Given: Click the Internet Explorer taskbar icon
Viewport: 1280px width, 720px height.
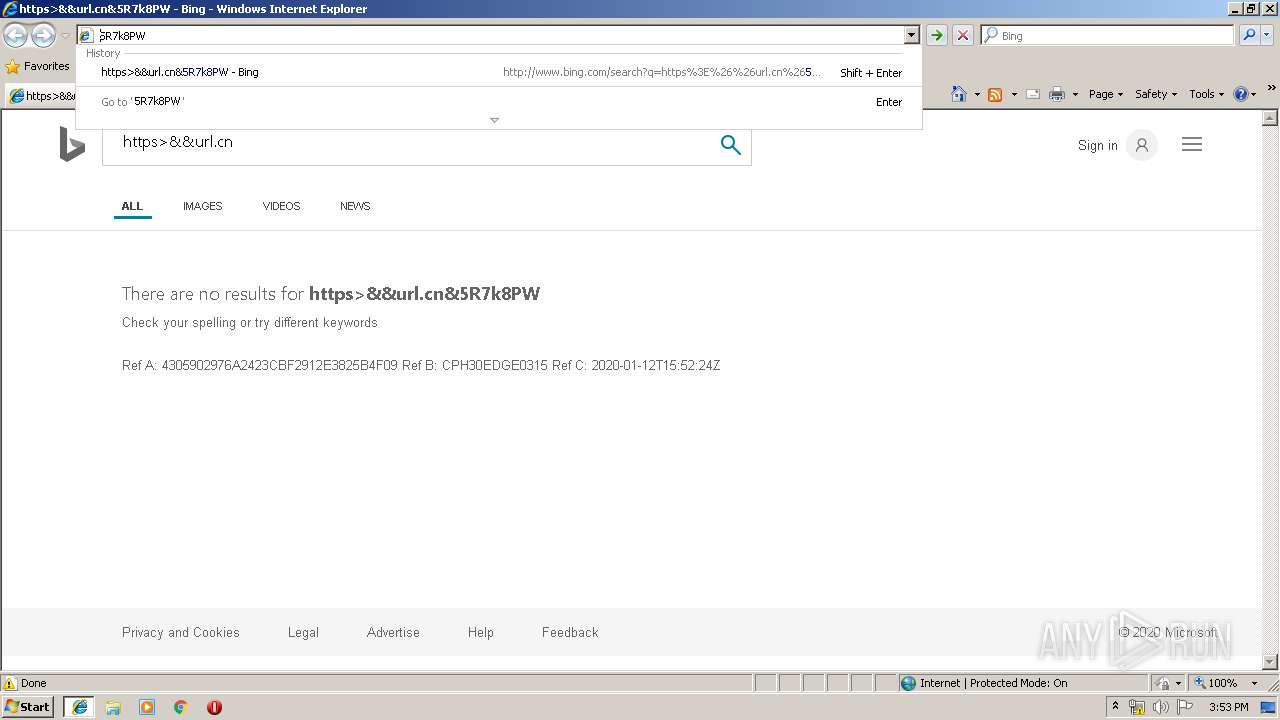Looking at the screenshot, I should point(80,707).
